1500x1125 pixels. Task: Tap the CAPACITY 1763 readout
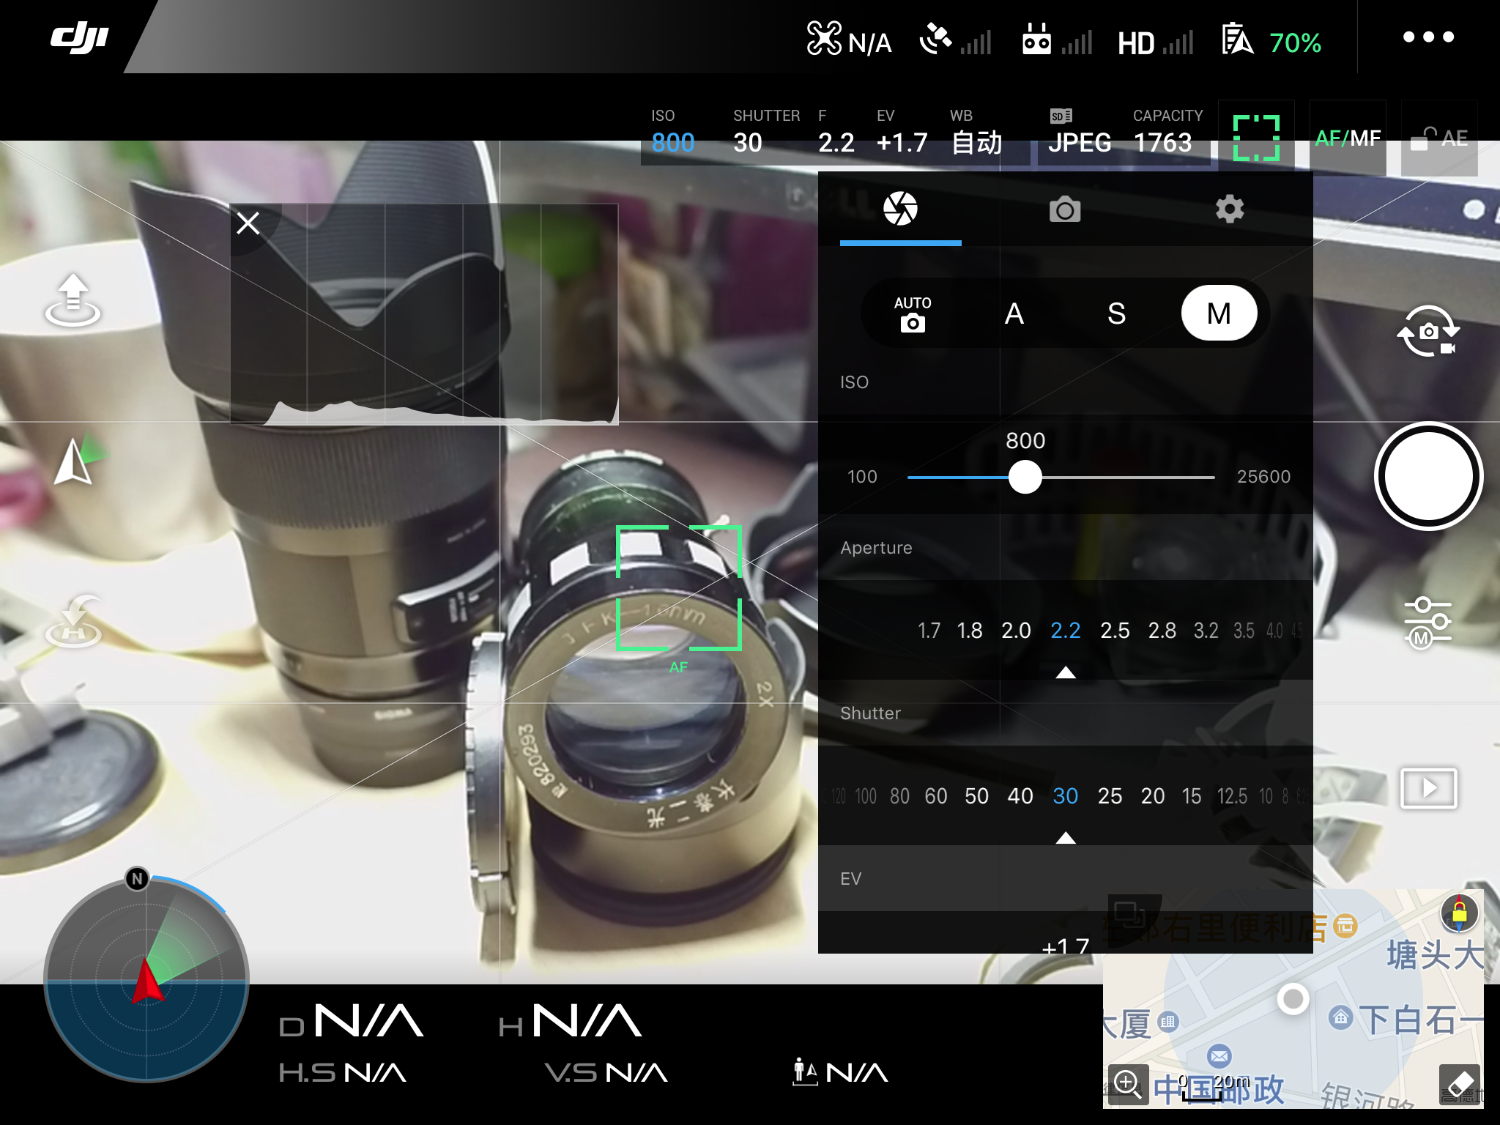1167,132
